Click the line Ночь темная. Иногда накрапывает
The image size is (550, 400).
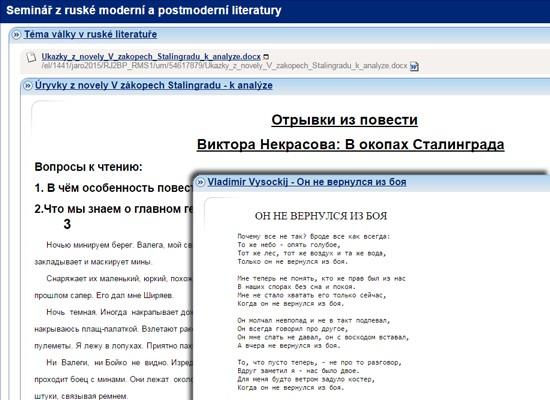[x=119, y=312]
